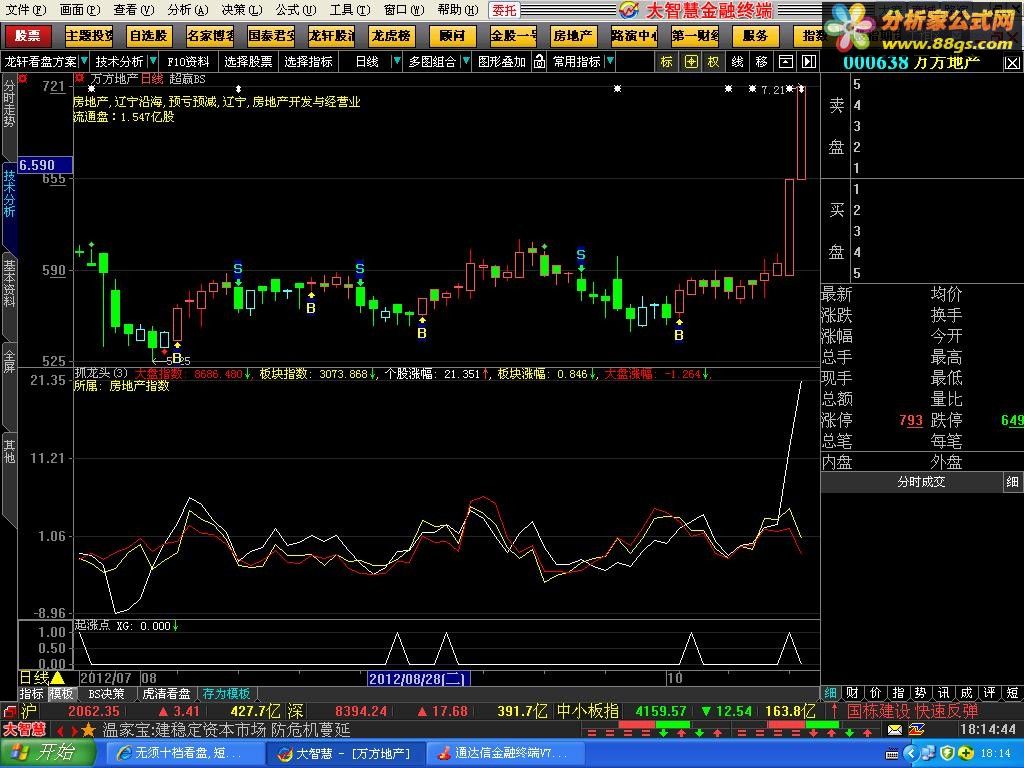Select the 势 trend tab

click(x=921, y=693)
